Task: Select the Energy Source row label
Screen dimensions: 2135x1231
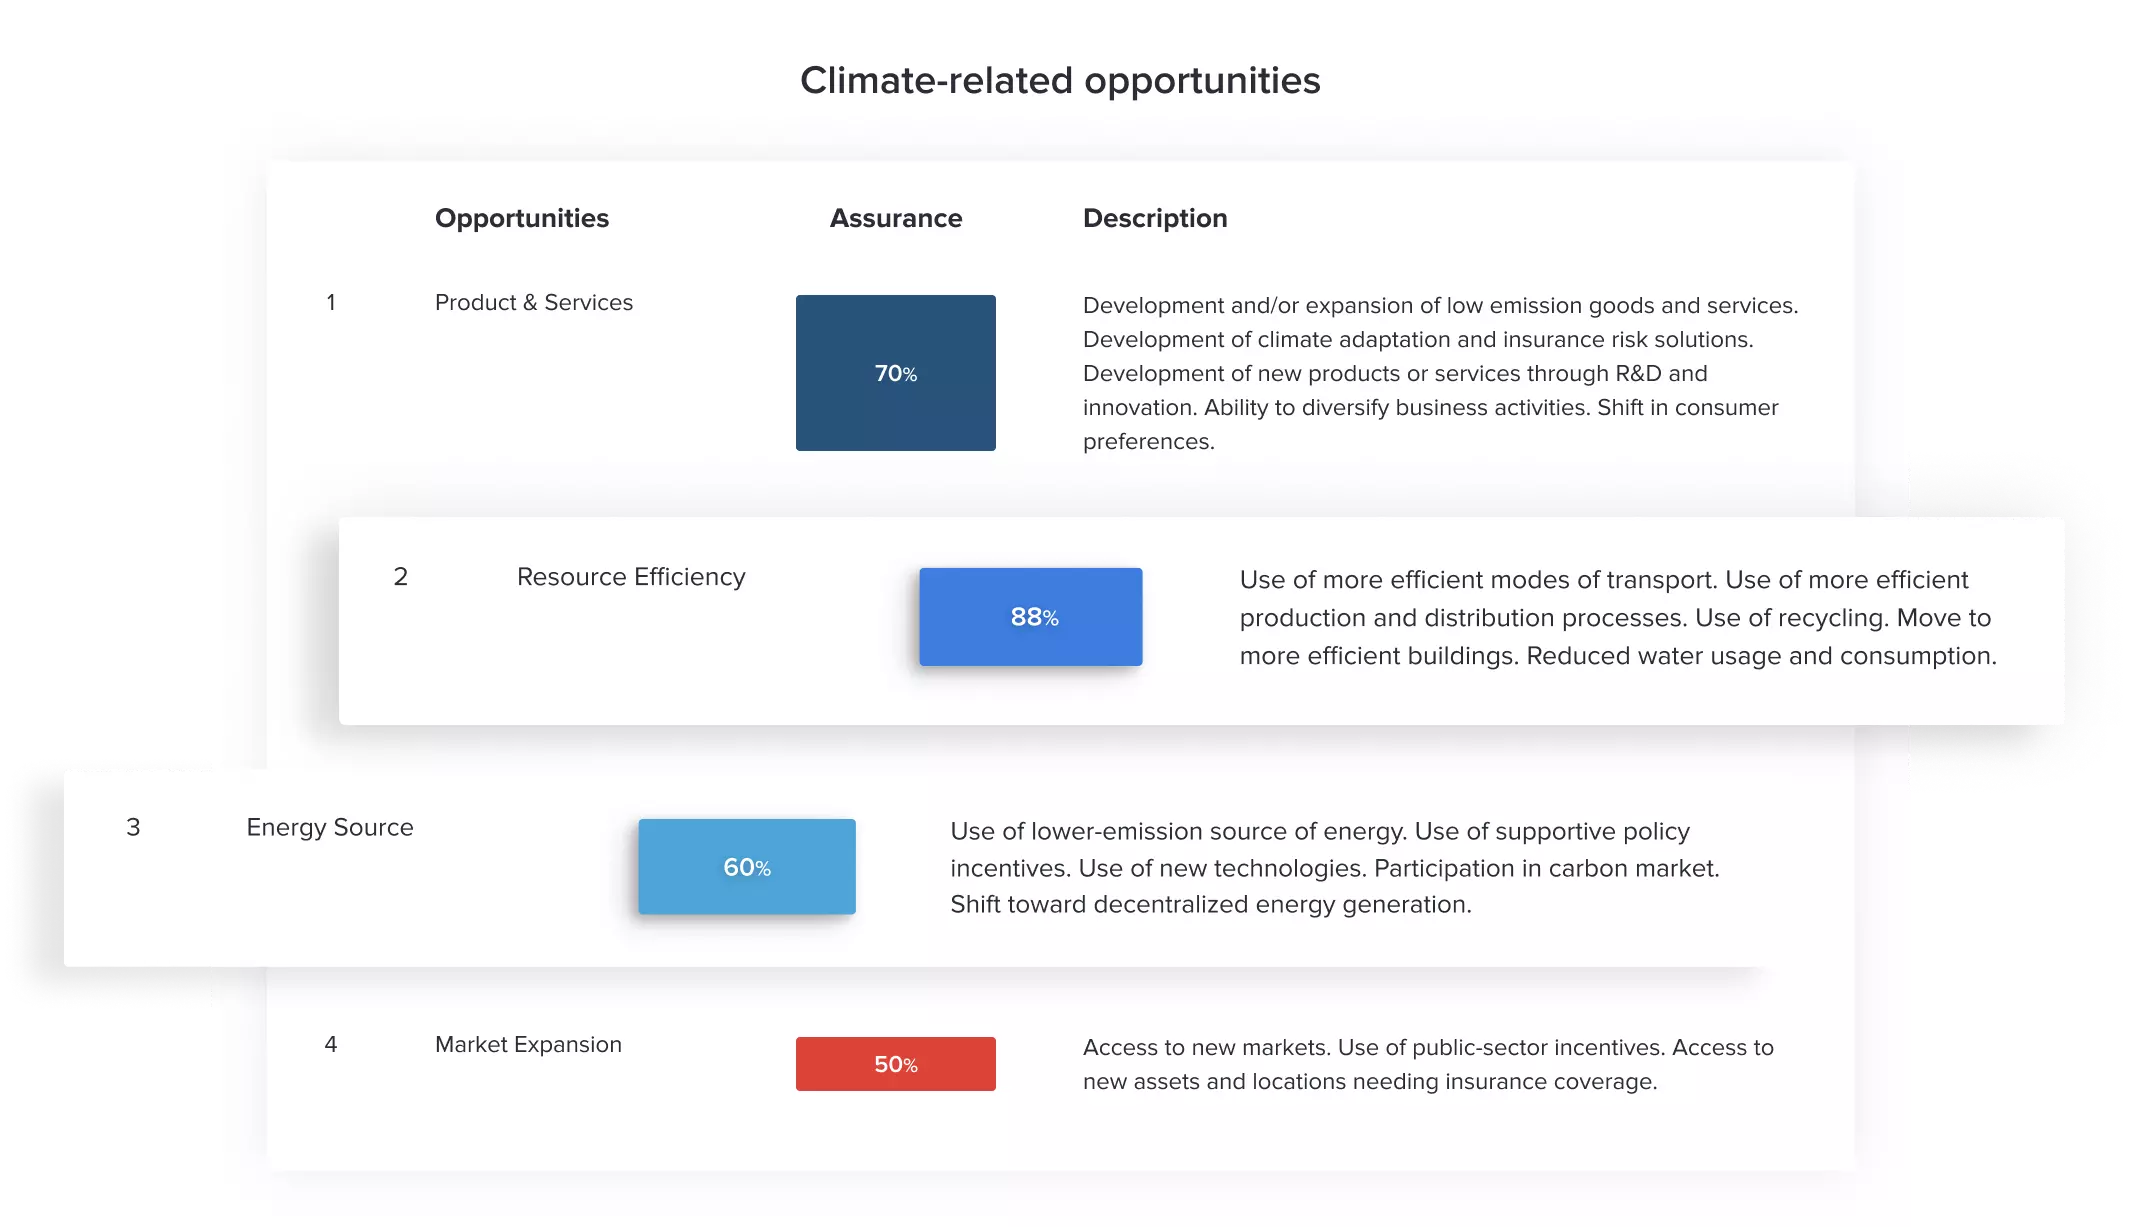Action: (x=330, y=827)
